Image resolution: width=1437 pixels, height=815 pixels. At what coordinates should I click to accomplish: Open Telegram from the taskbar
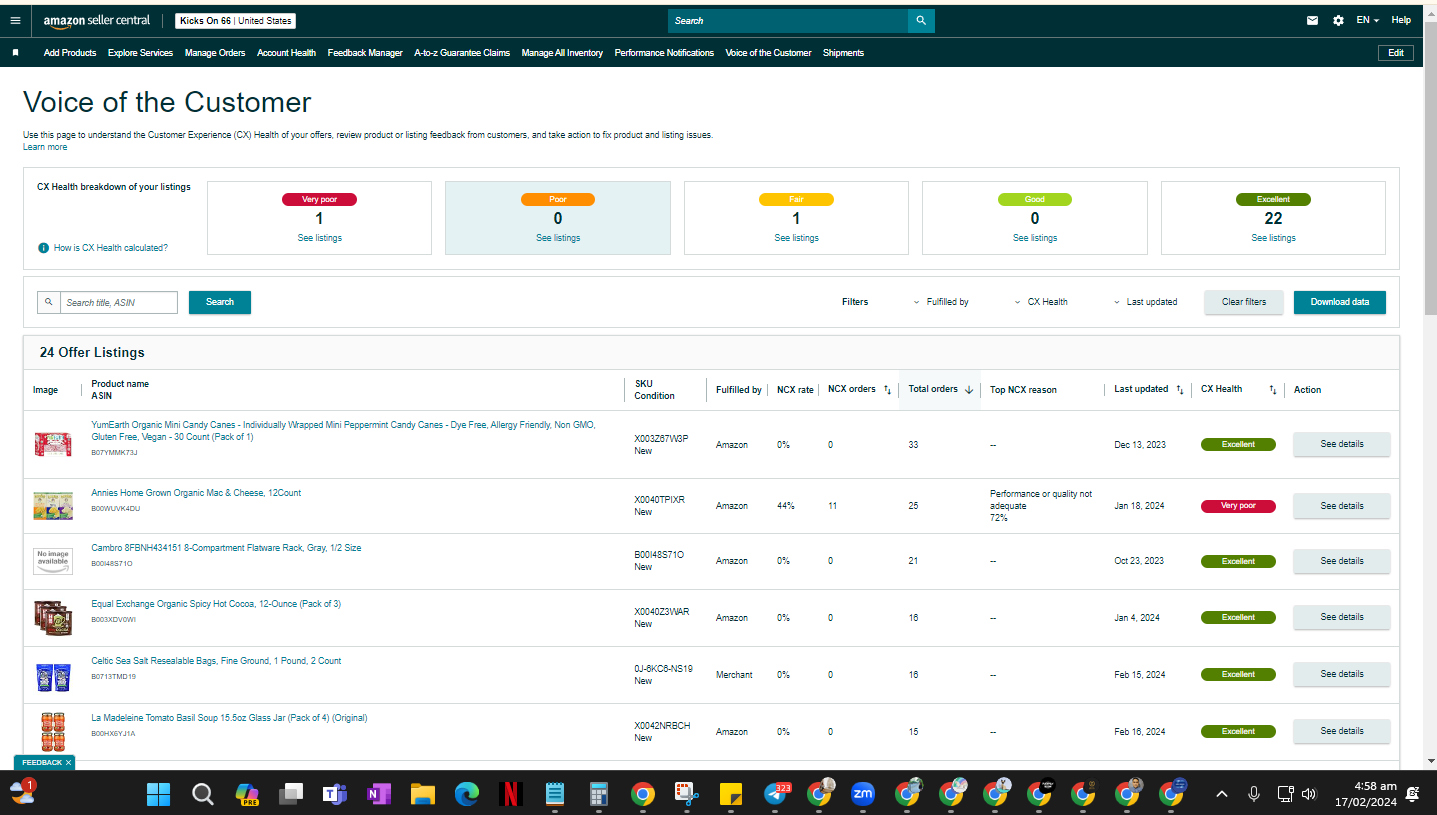(x=776, y=794)
